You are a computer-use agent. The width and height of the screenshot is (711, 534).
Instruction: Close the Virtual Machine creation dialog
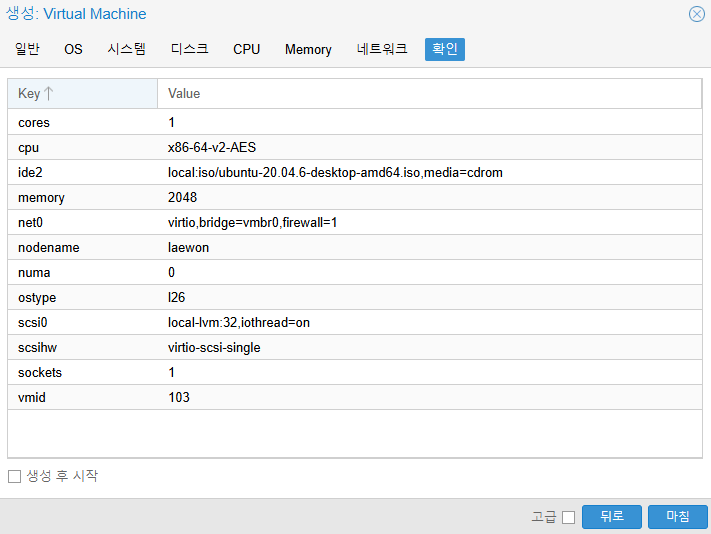click(x=696, y=14)
